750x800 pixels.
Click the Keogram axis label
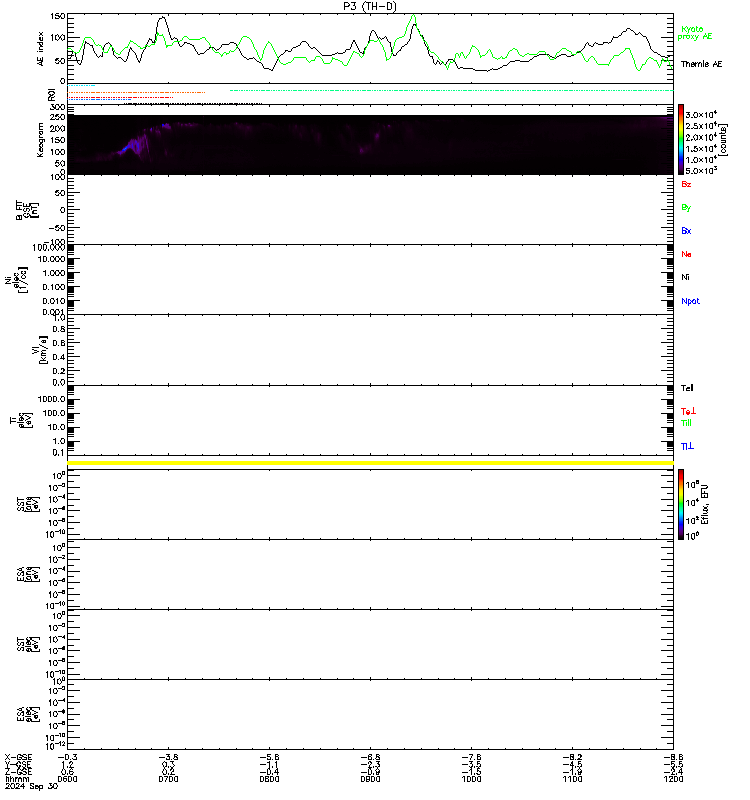(40, 140)
